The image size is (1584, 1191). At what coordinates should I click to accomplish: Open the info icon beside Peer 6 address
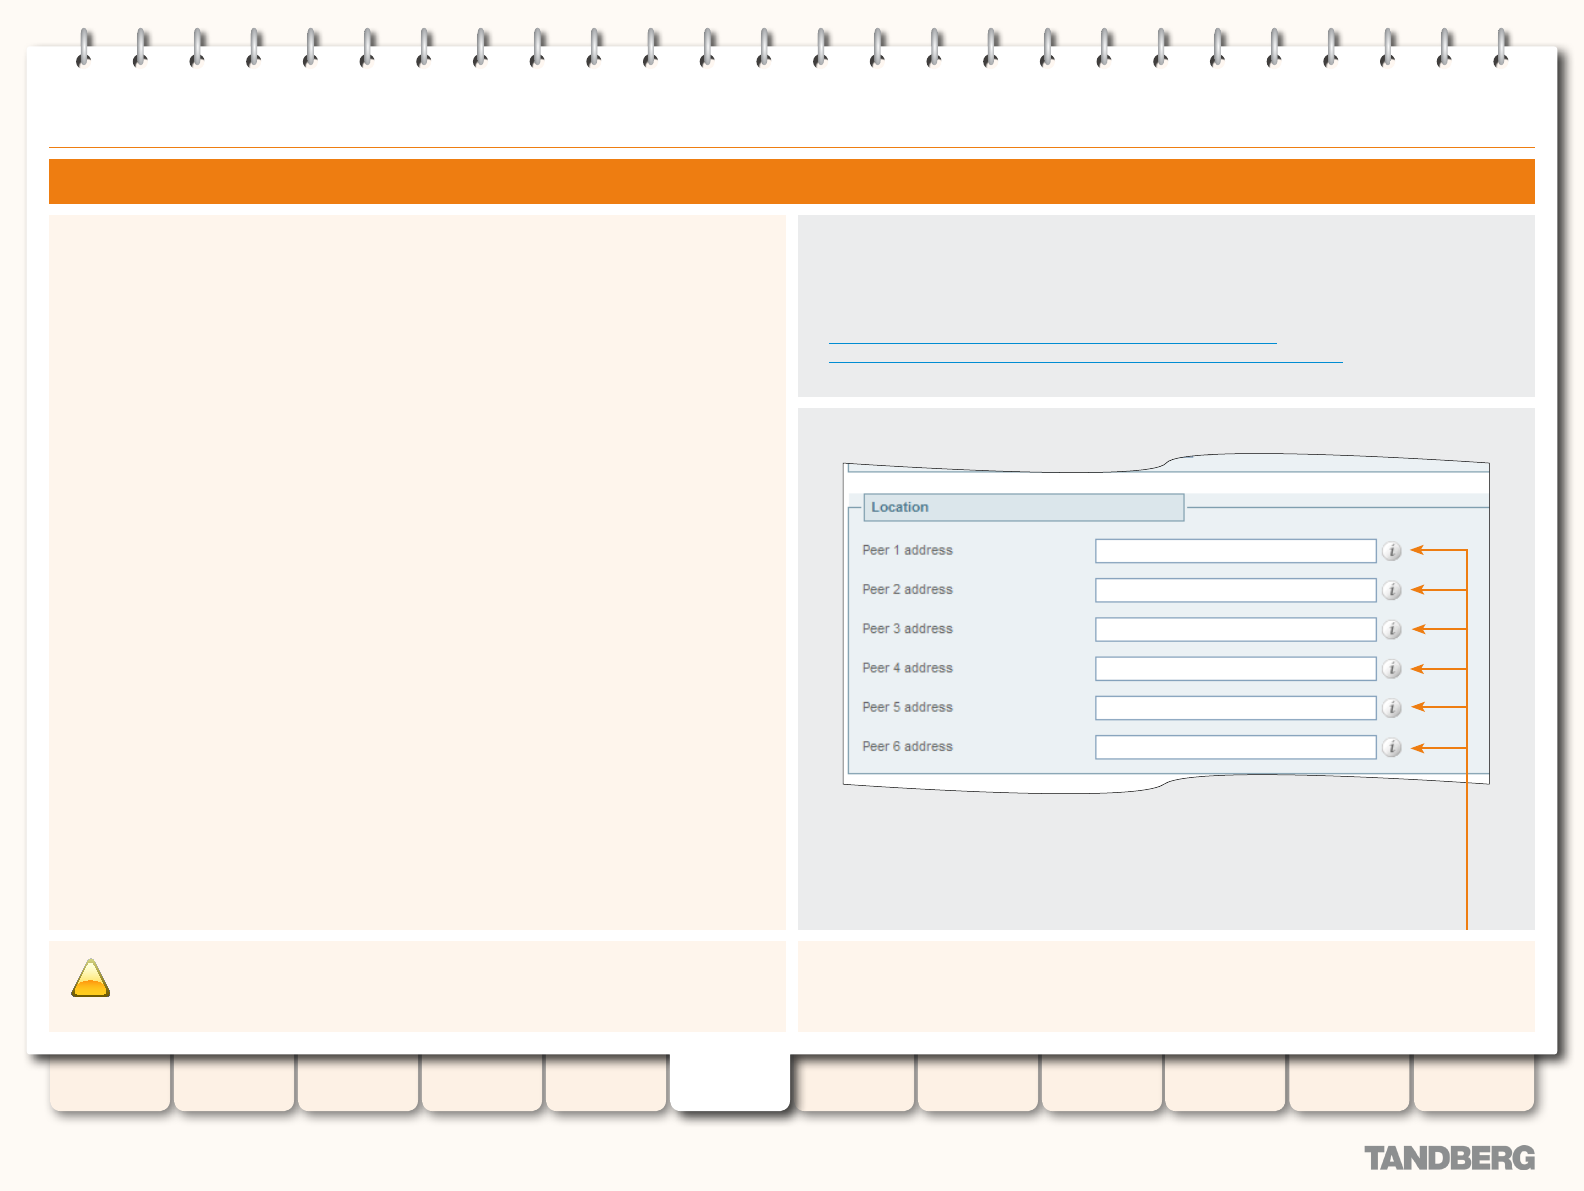1391,747
